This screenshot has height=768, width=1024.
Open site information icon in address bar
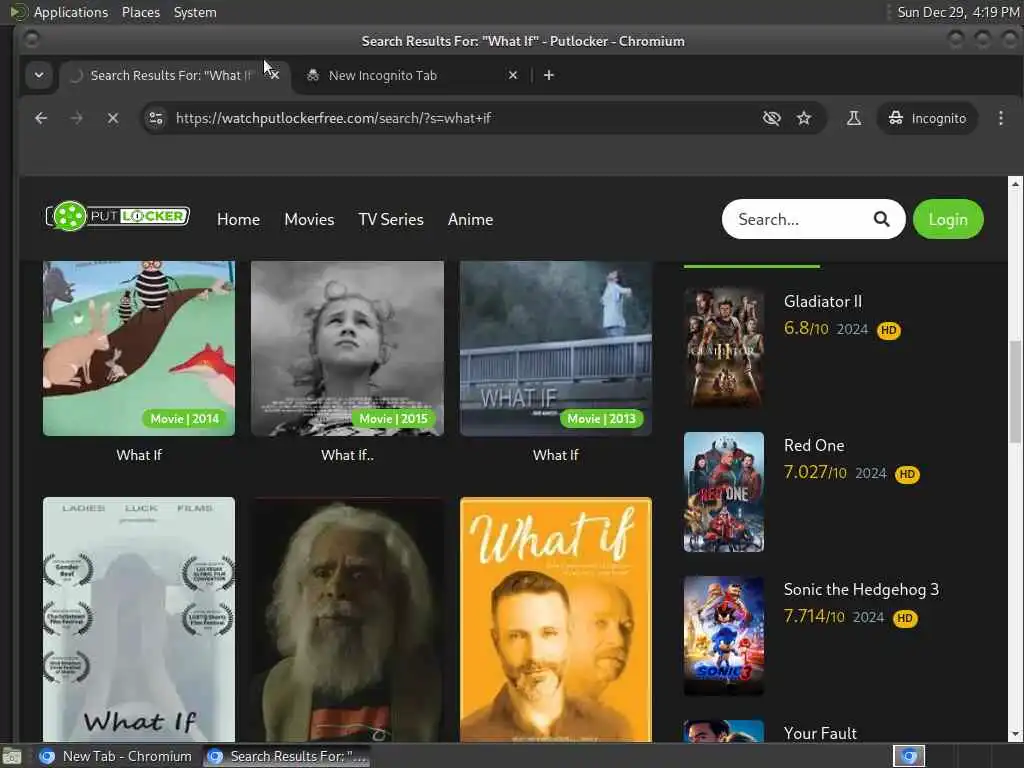click(156, 118)
